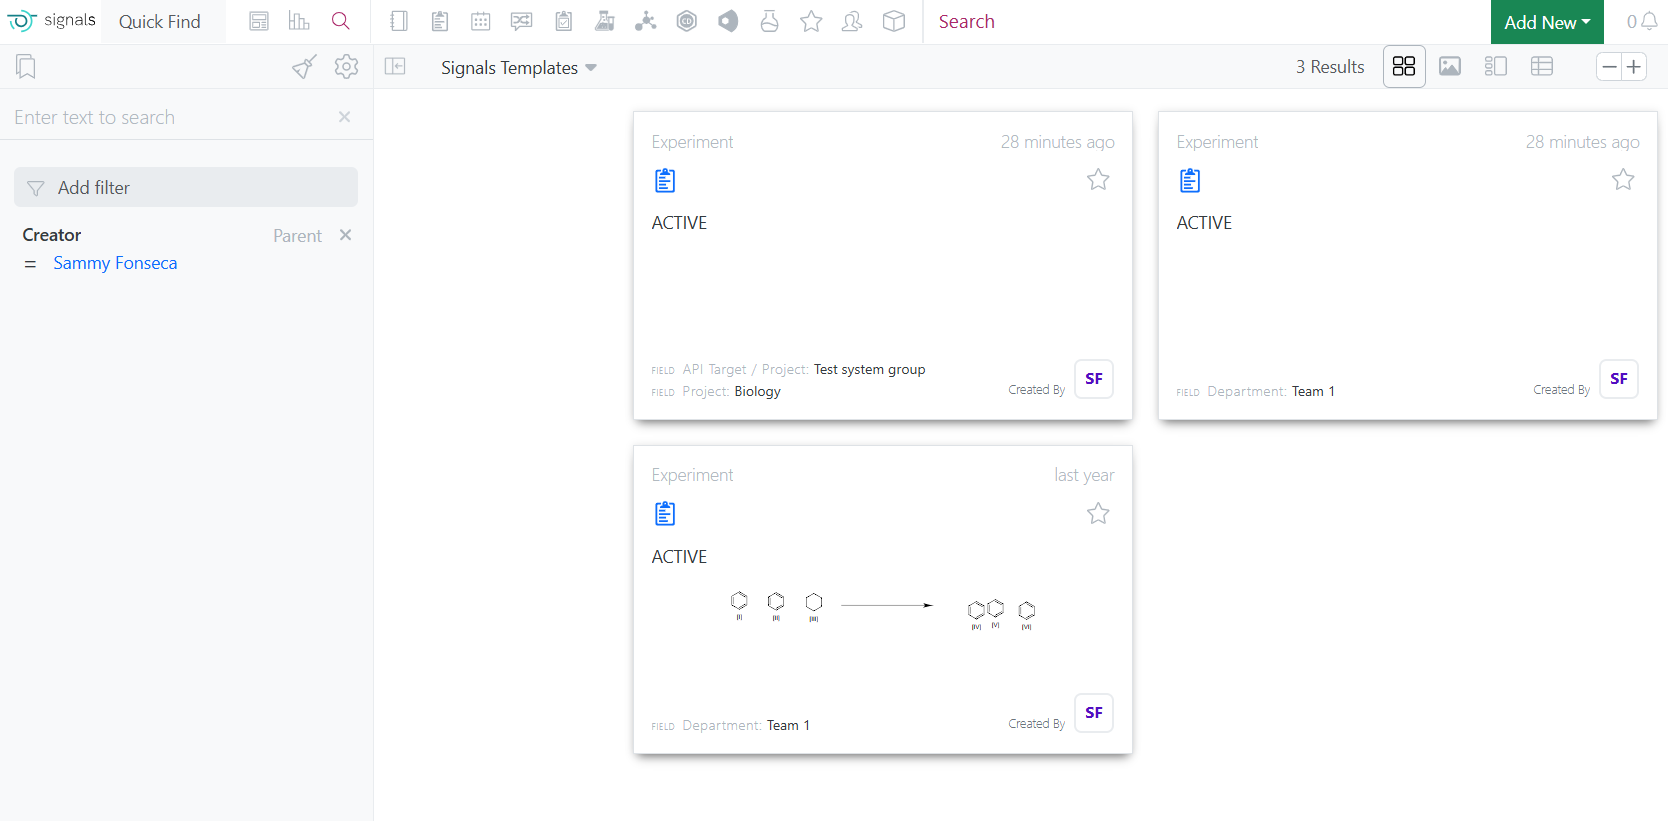1668x821 pixels.
Task: Click the broom clear filters icon
Action: (x=304, y=67)
